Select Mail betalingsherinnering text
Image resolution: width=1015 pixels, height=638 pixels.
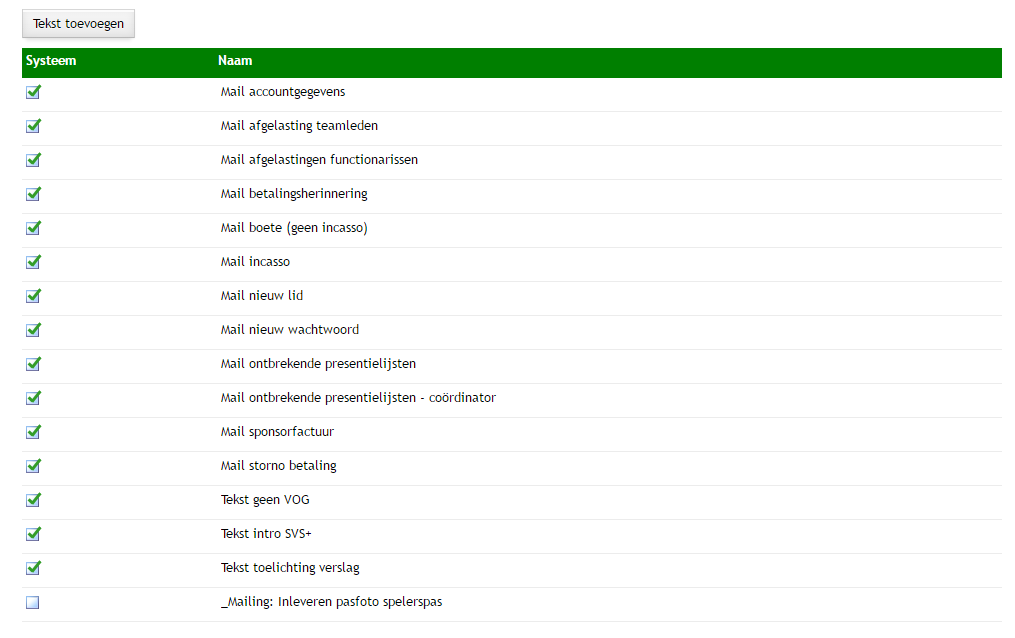(x=294, y=194)
